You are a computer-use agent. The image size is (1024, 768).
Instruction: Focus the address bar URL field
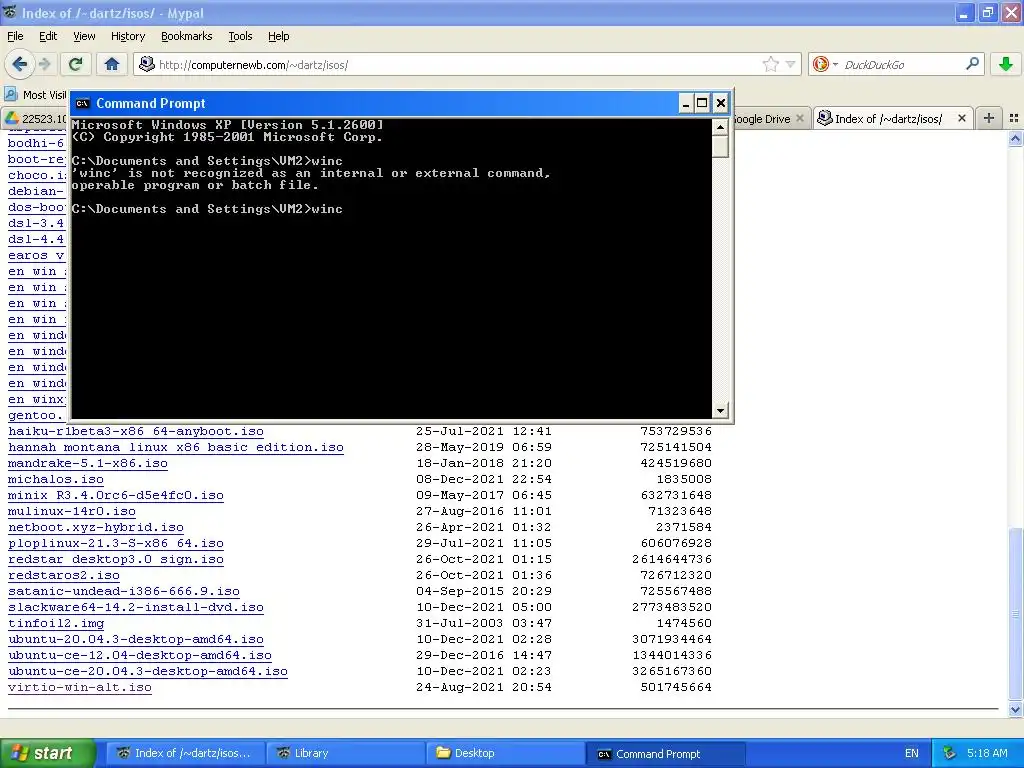click(x=457, y=65)
